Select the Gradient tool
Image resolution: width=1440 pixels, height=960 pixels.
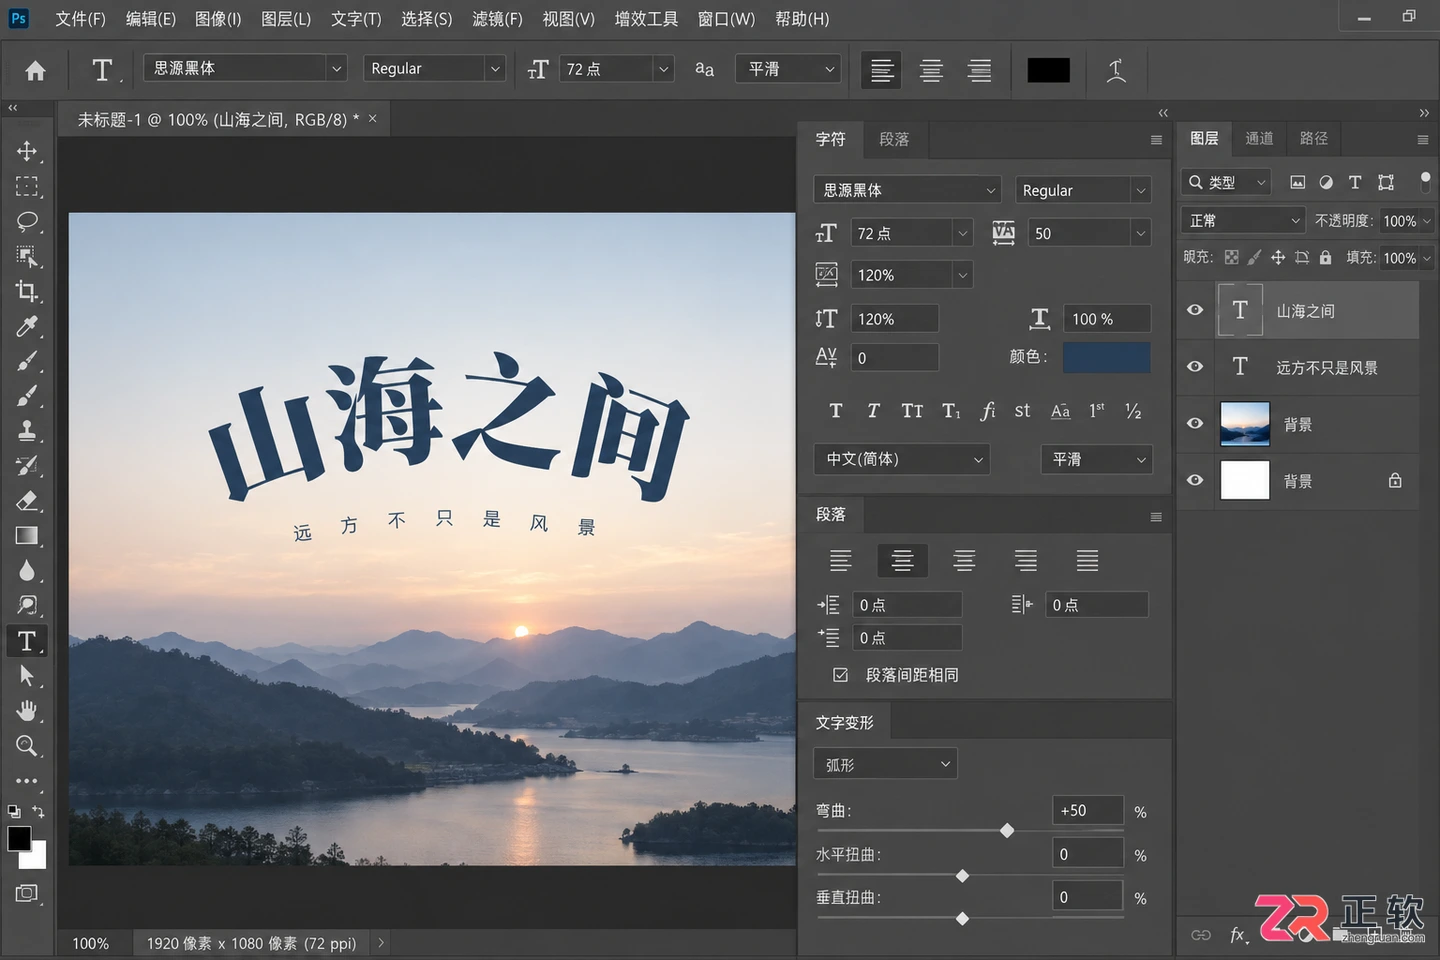point(27,536)
